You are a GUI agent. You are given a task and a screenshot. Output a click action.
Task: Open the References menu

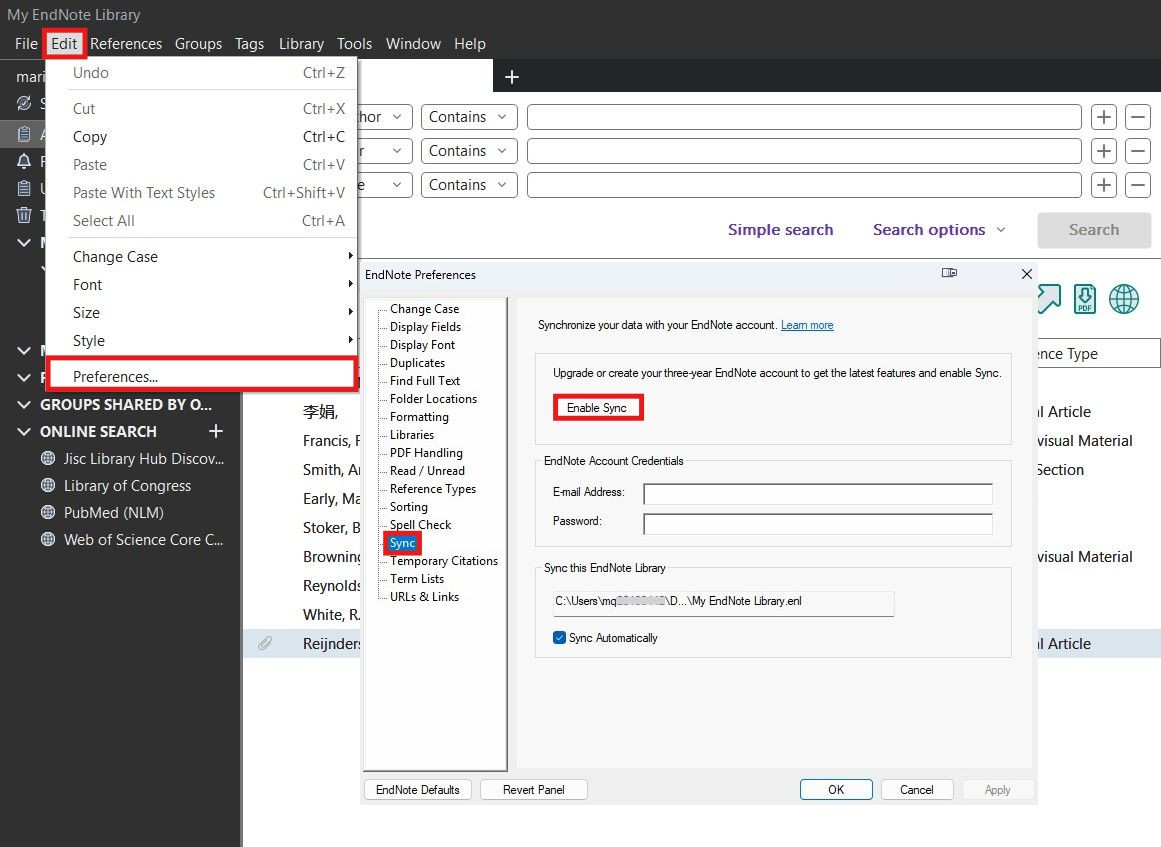pos(126,44)
